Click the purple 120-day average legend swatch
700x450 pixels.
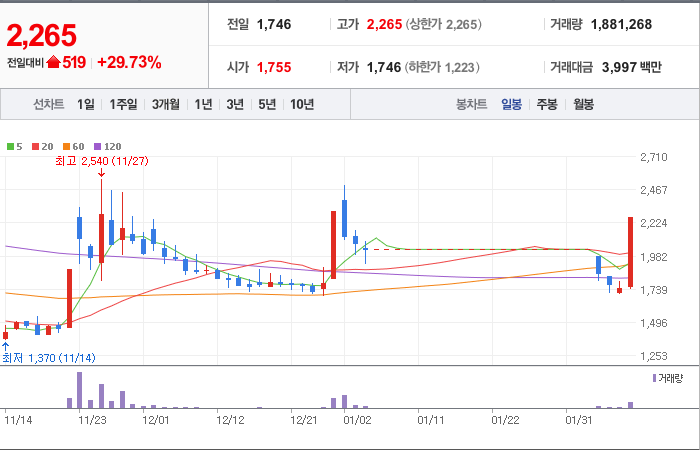click(98, 146)
